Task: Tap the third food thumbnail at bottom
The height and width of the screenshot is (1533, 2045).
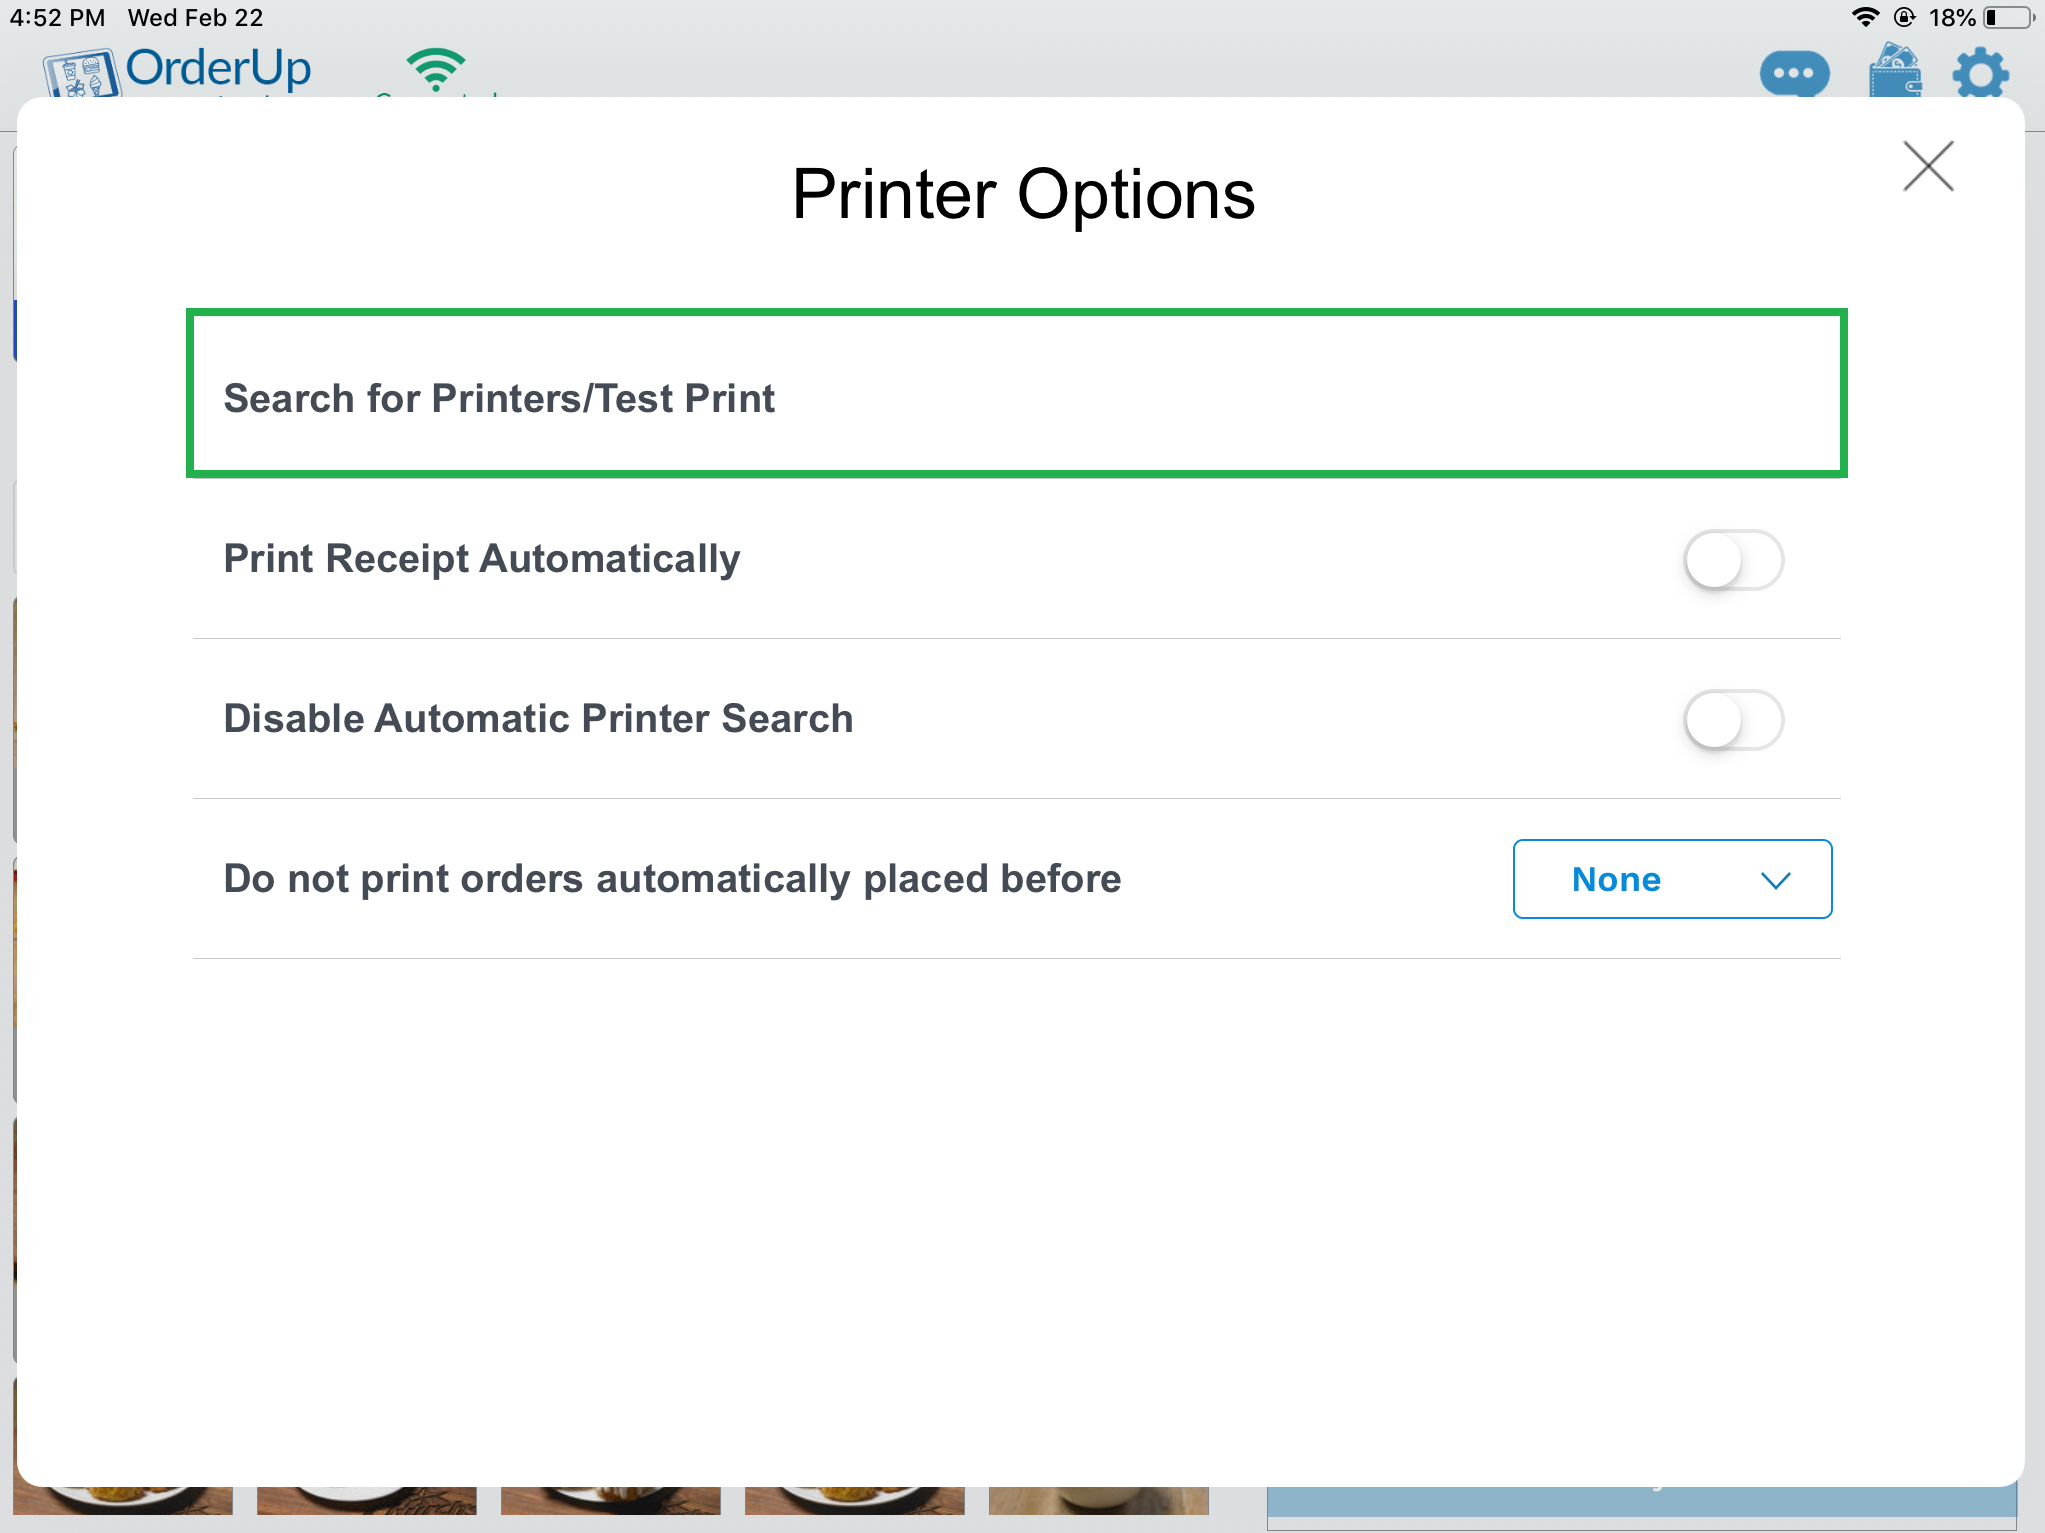Action: [610, 1500]
